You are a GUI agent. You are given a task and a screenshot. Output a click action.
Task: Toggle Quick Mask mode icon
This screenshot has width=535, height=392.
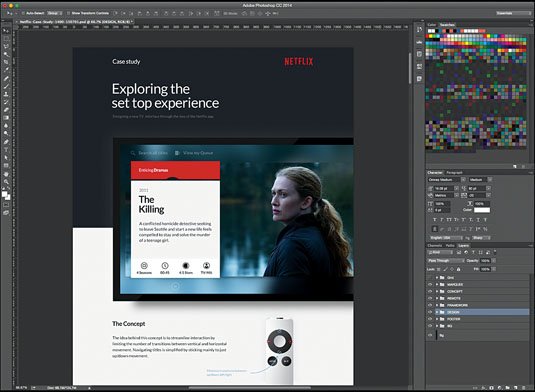[x=6, y=205]
